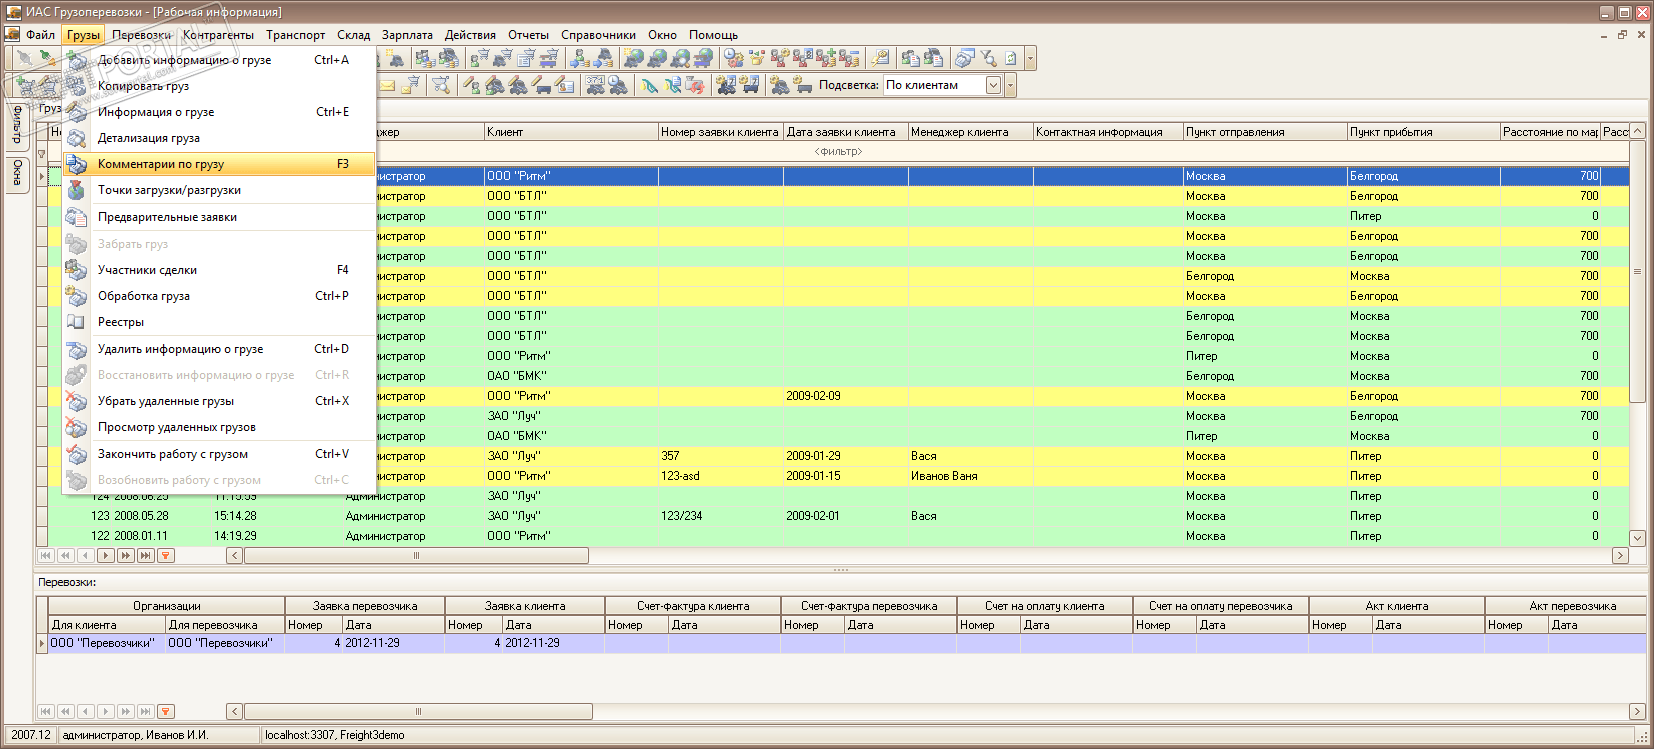This screenshot has width=1654, height=749.
Task: Open the vertical Окна side tab
Action: [17, 173]
